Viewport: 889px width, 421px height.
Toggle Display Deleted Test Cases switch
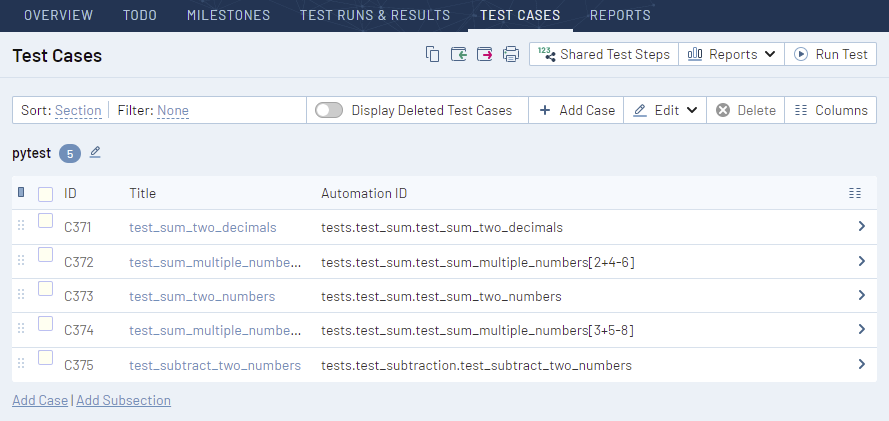tap(329, 110)
